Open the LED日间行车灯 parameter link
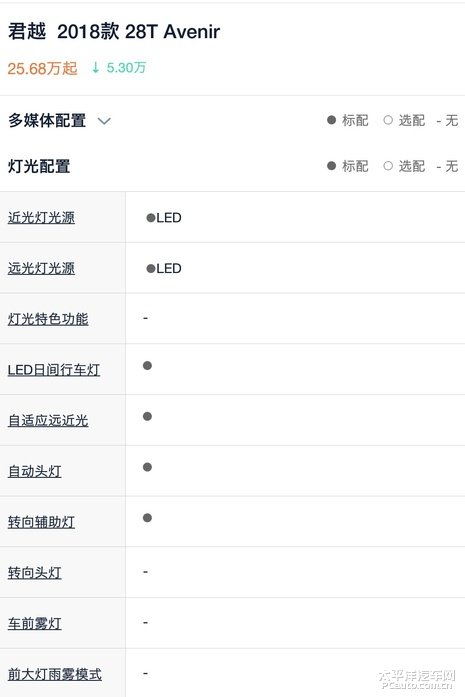 pyautogui.click(x=54, y=369)
